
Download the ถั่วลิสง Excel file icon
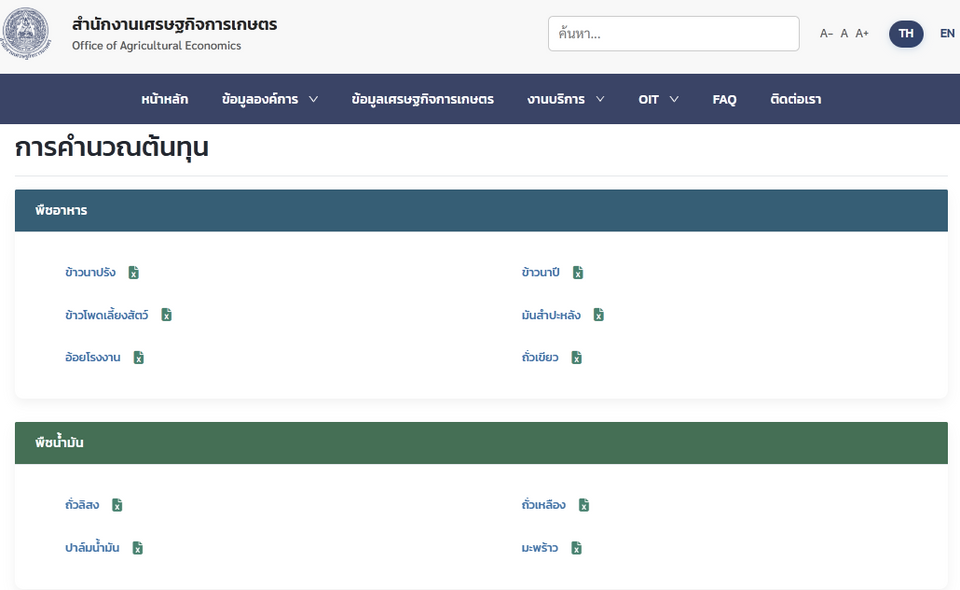(x=117, y=505)
